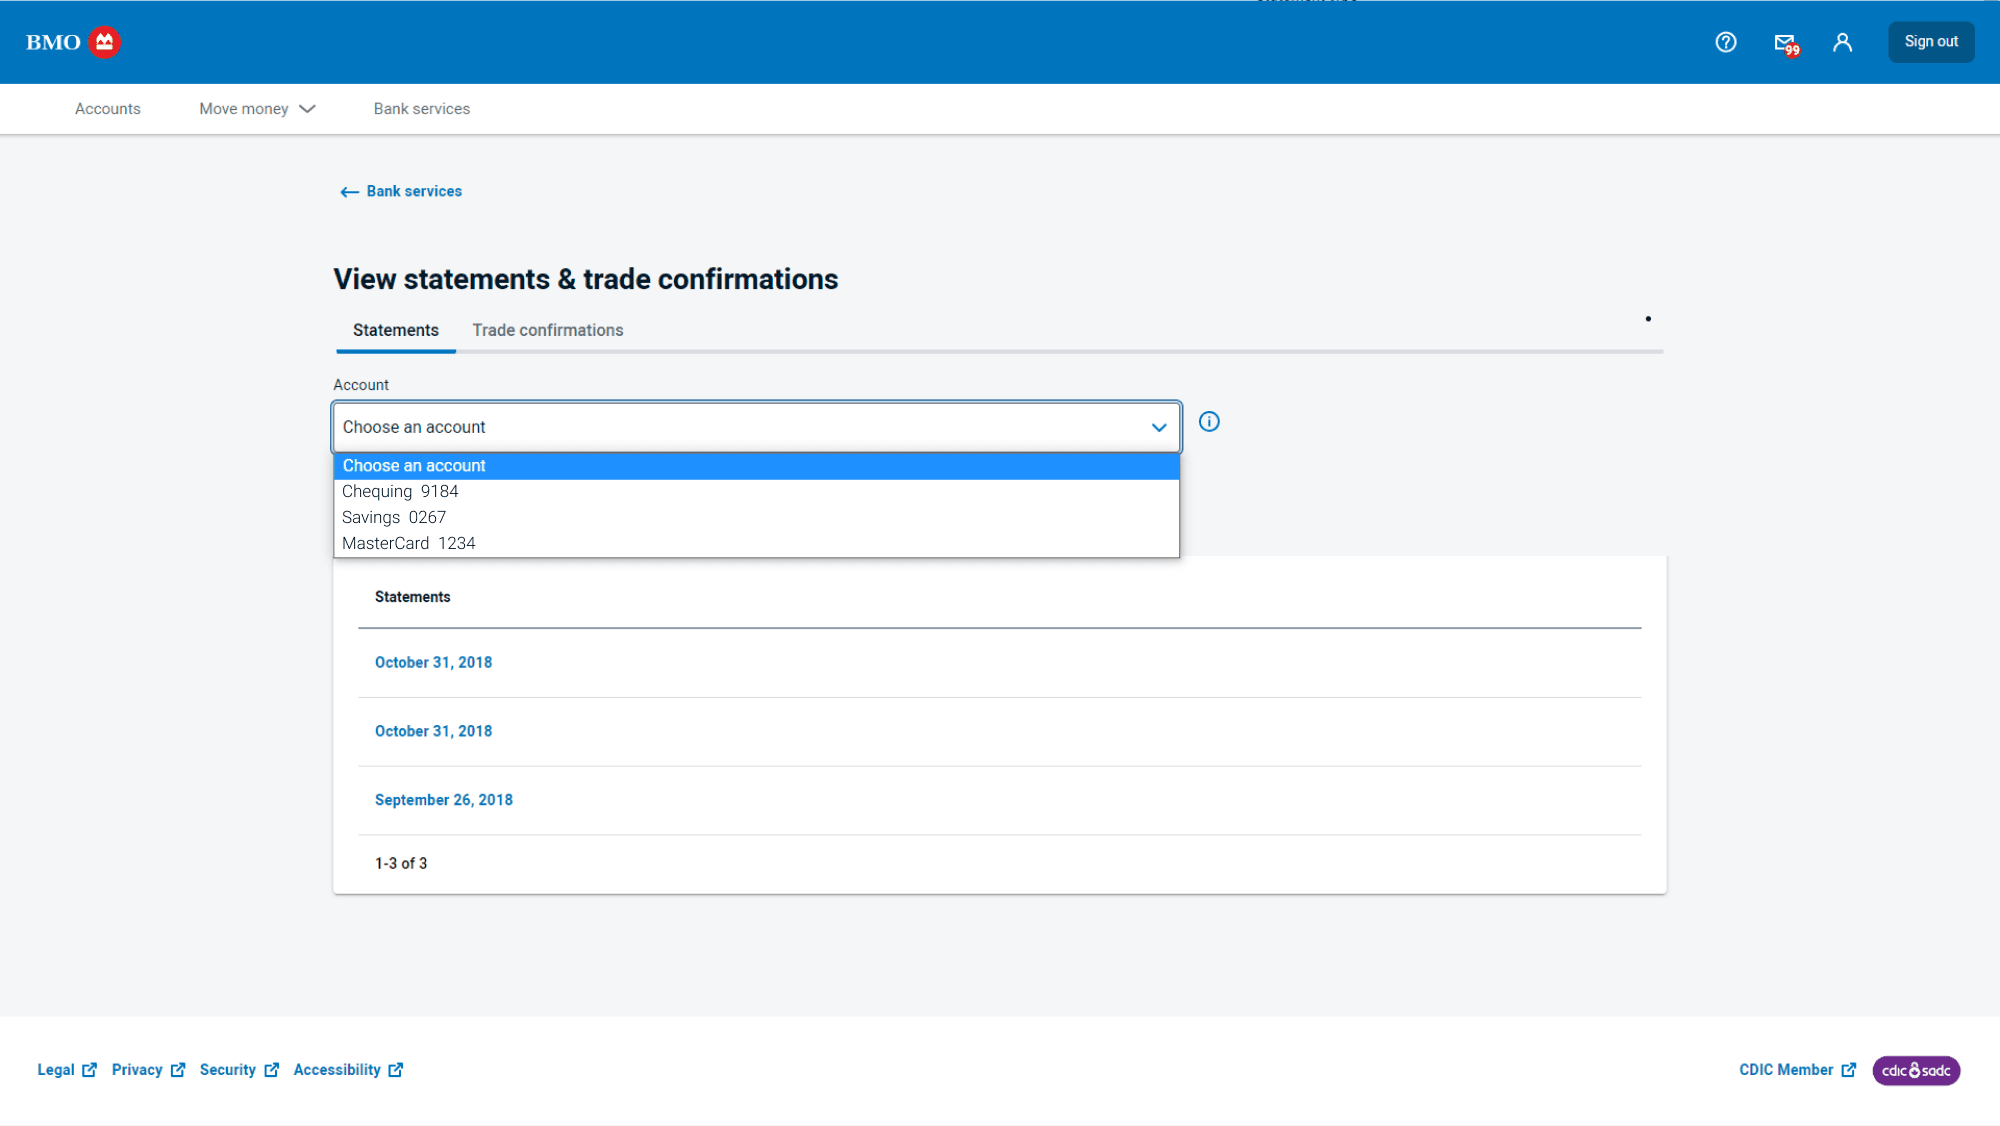Click the 1-3 of 3 pagination text

coord(401,864)
